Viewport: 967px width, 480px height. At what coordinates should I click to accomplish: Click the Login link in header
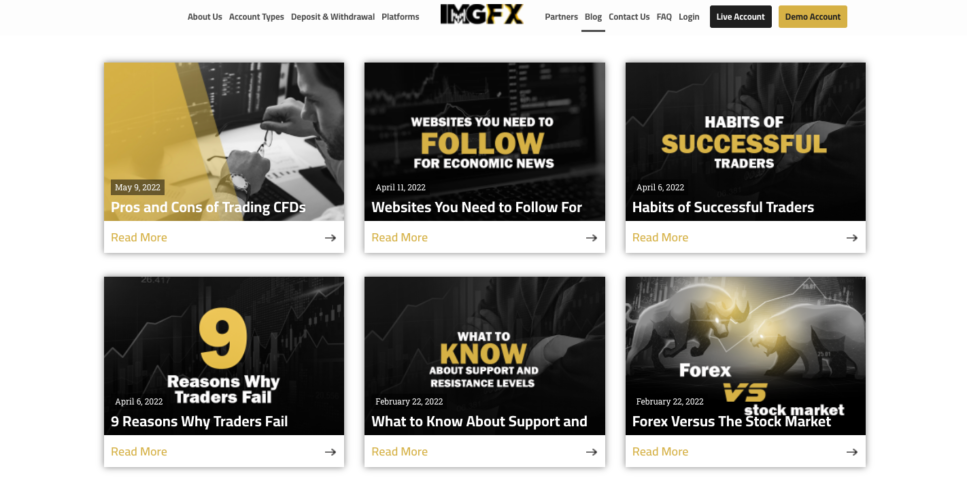(x=689, y=17)
